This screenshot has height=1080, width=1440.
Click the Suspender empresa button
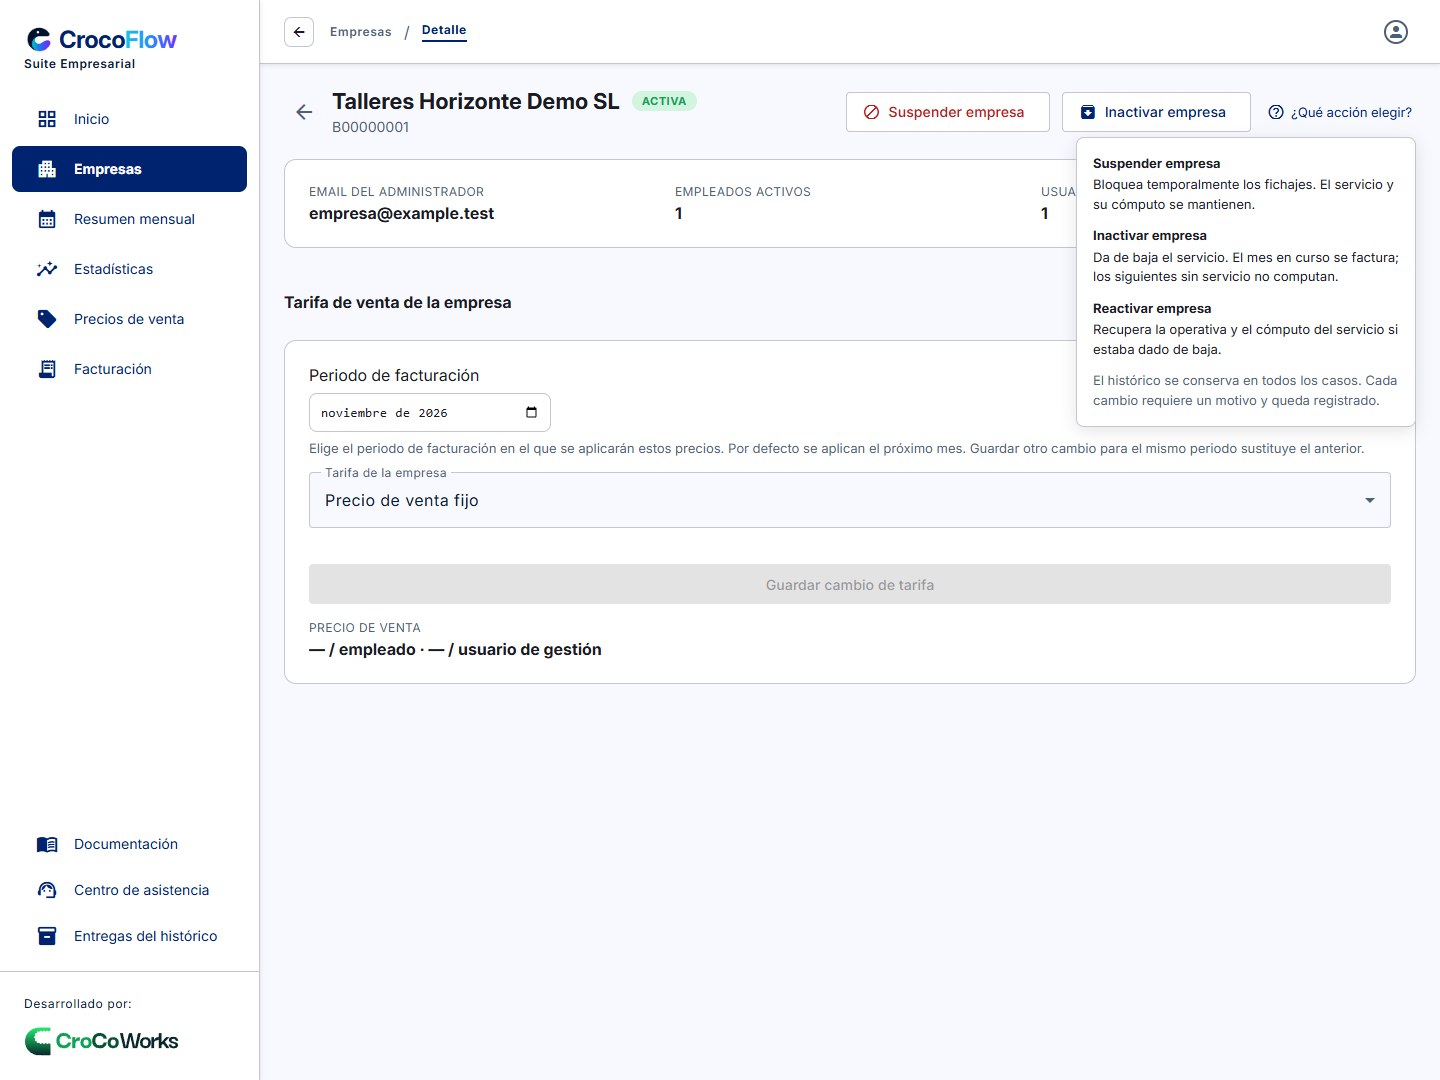coord(947,112)
